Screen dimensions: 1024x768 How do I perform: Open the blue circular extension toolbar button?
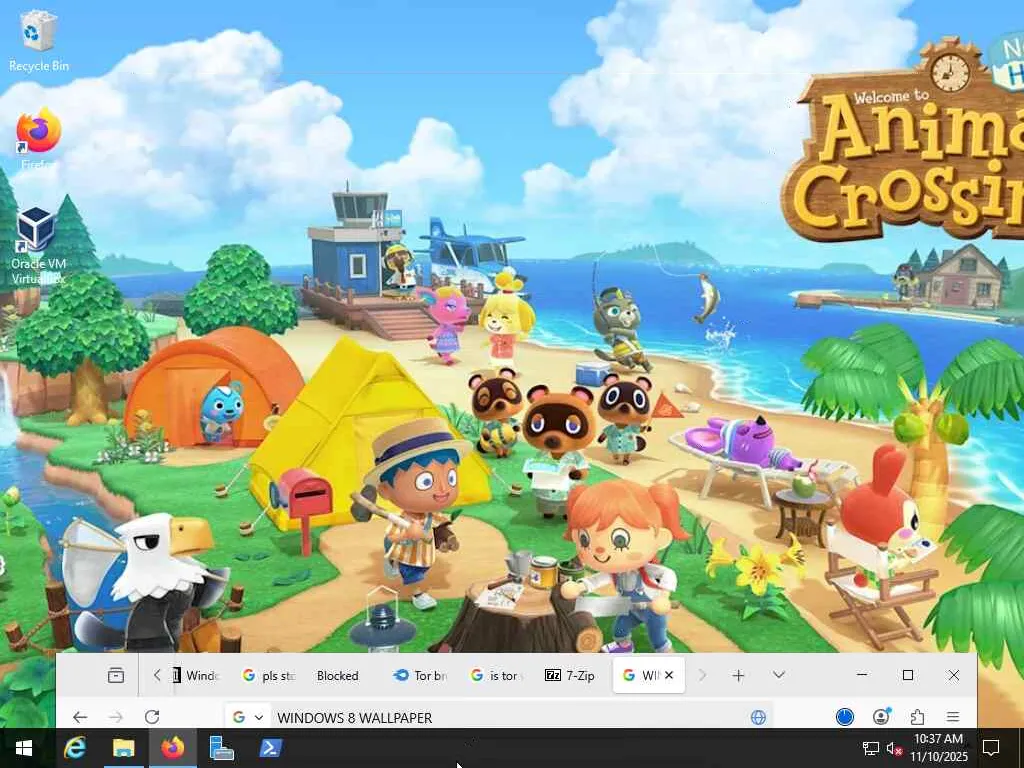coord(844,717)
